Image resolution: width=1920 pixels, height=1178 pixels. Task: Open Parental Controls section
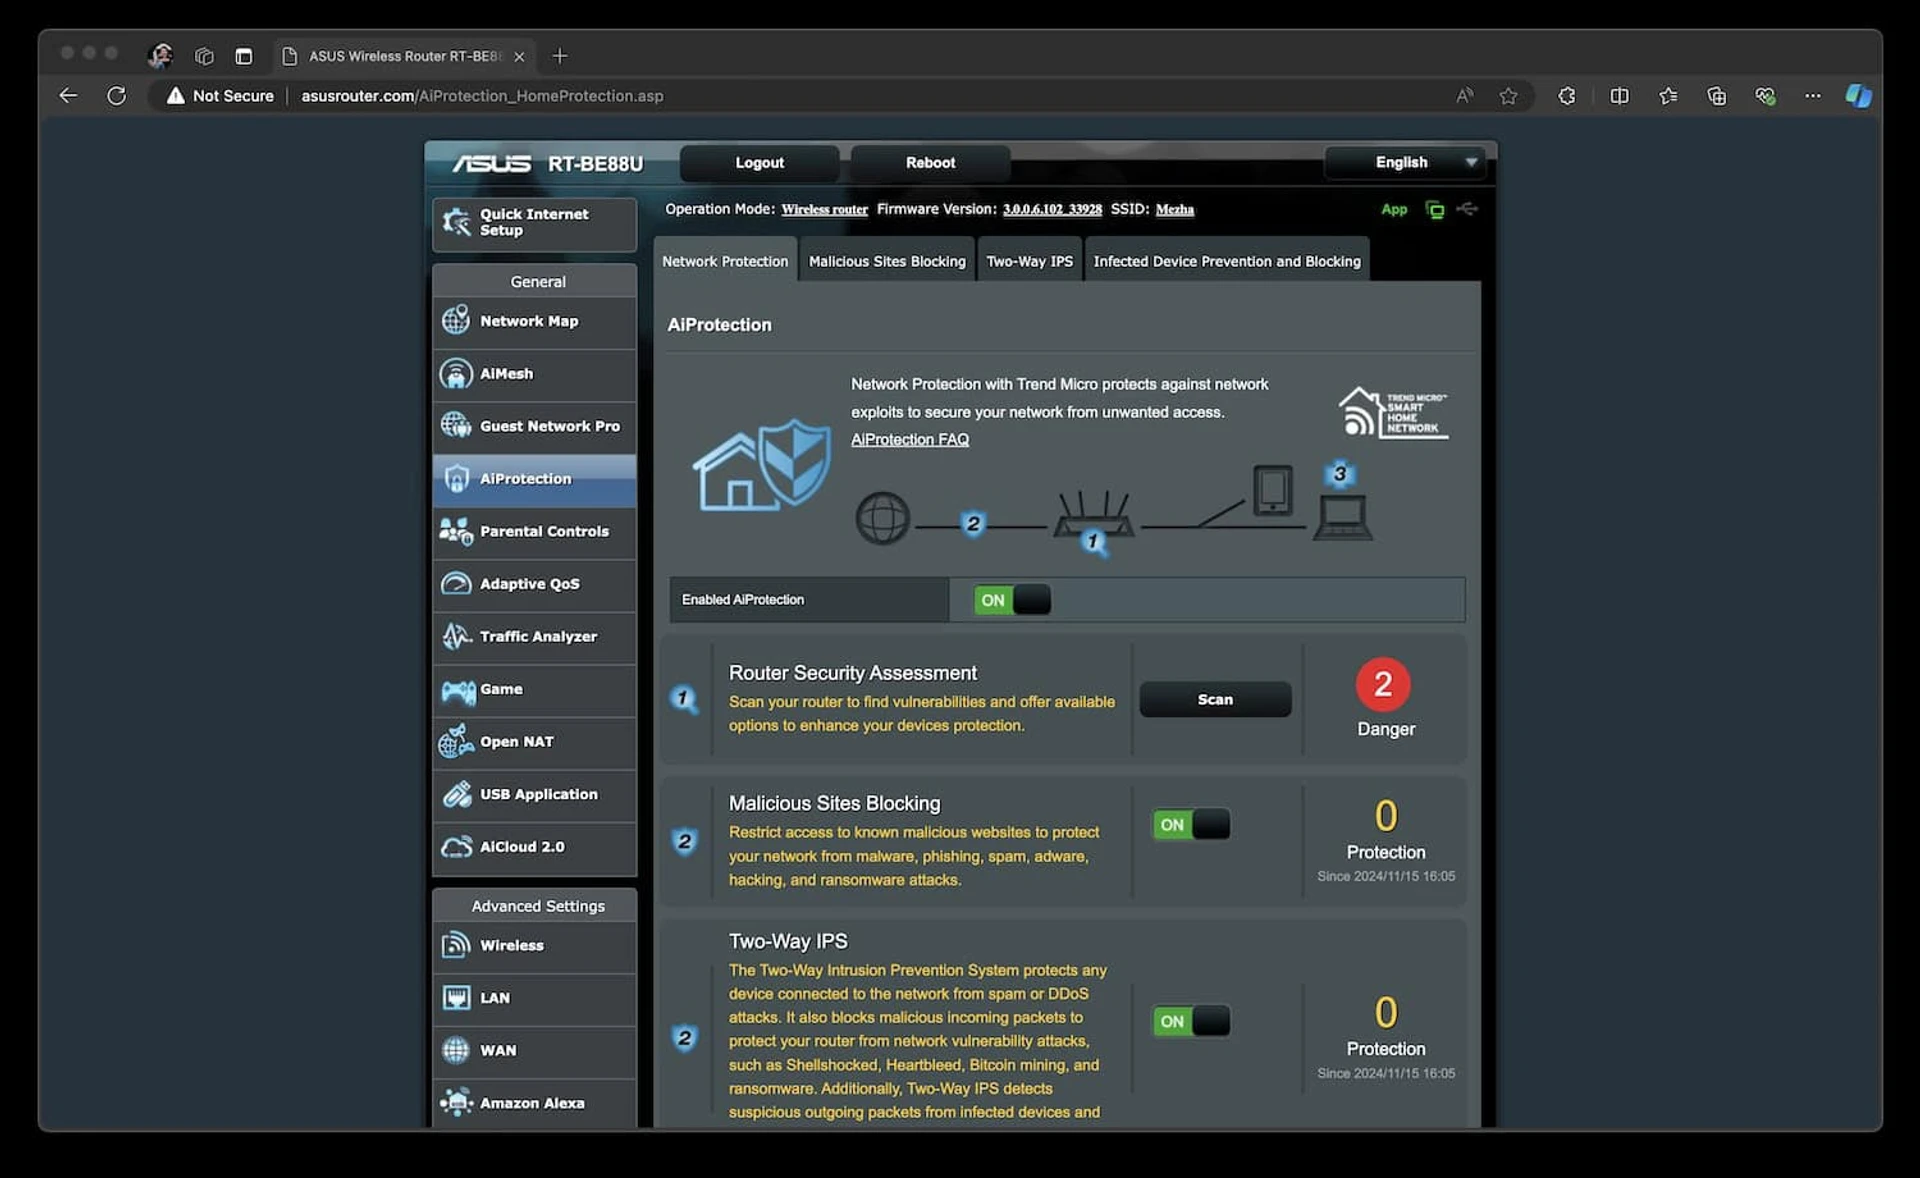point(534,531)
